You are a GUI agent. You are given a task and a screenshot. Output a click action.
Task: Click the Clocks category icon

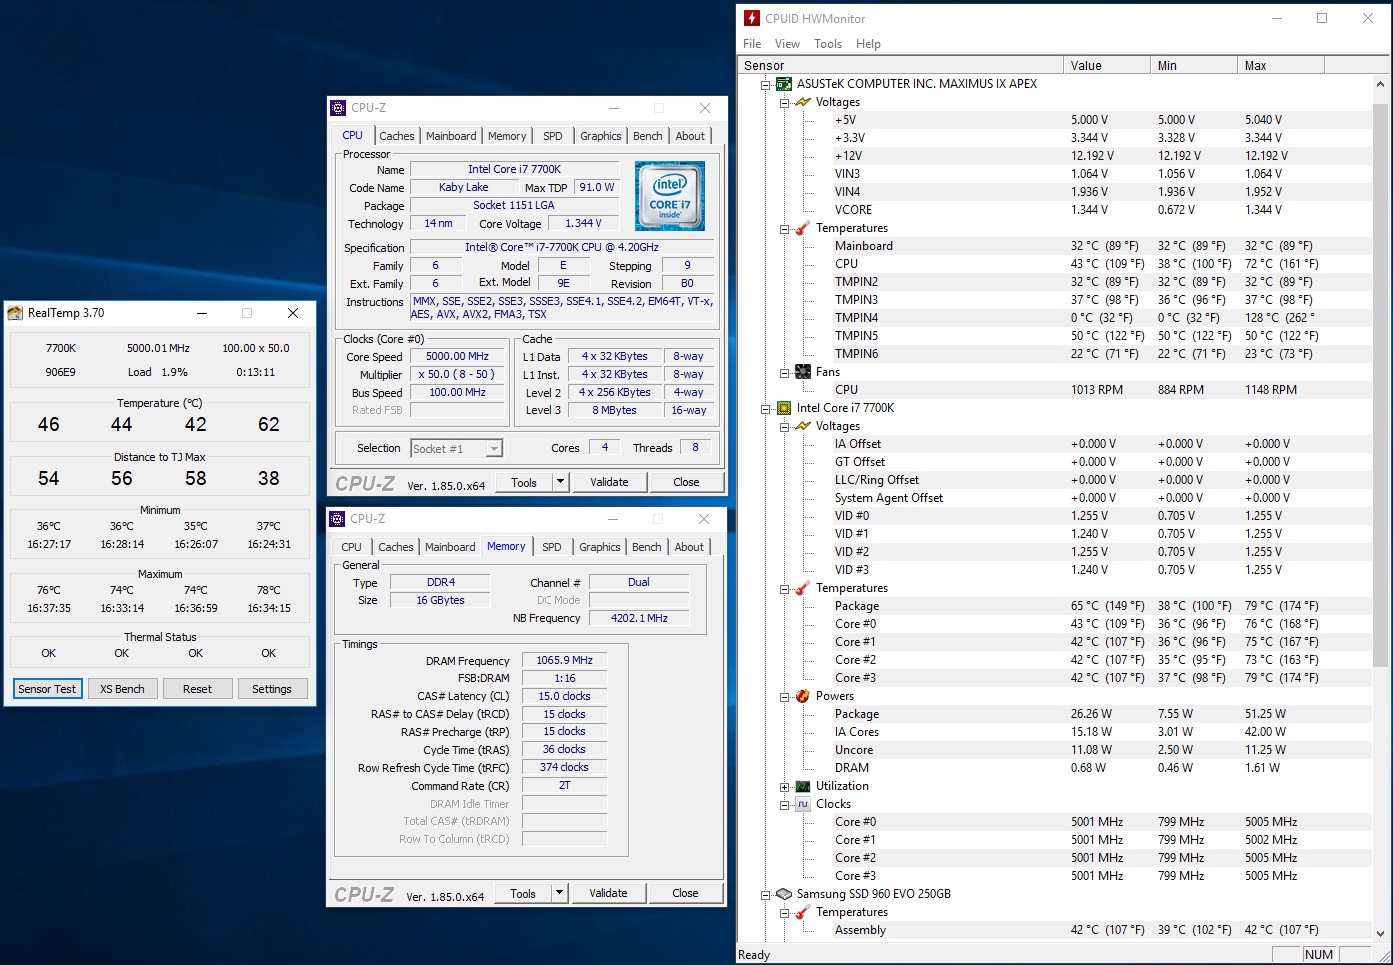tap(802, 804)
